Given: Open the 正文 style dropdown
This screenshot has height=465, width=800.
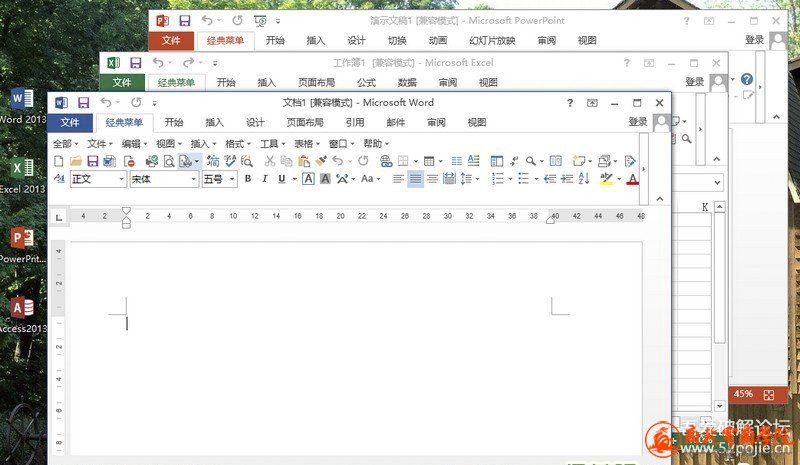Looking at the screenshot, I should click(x=121, y=179).
